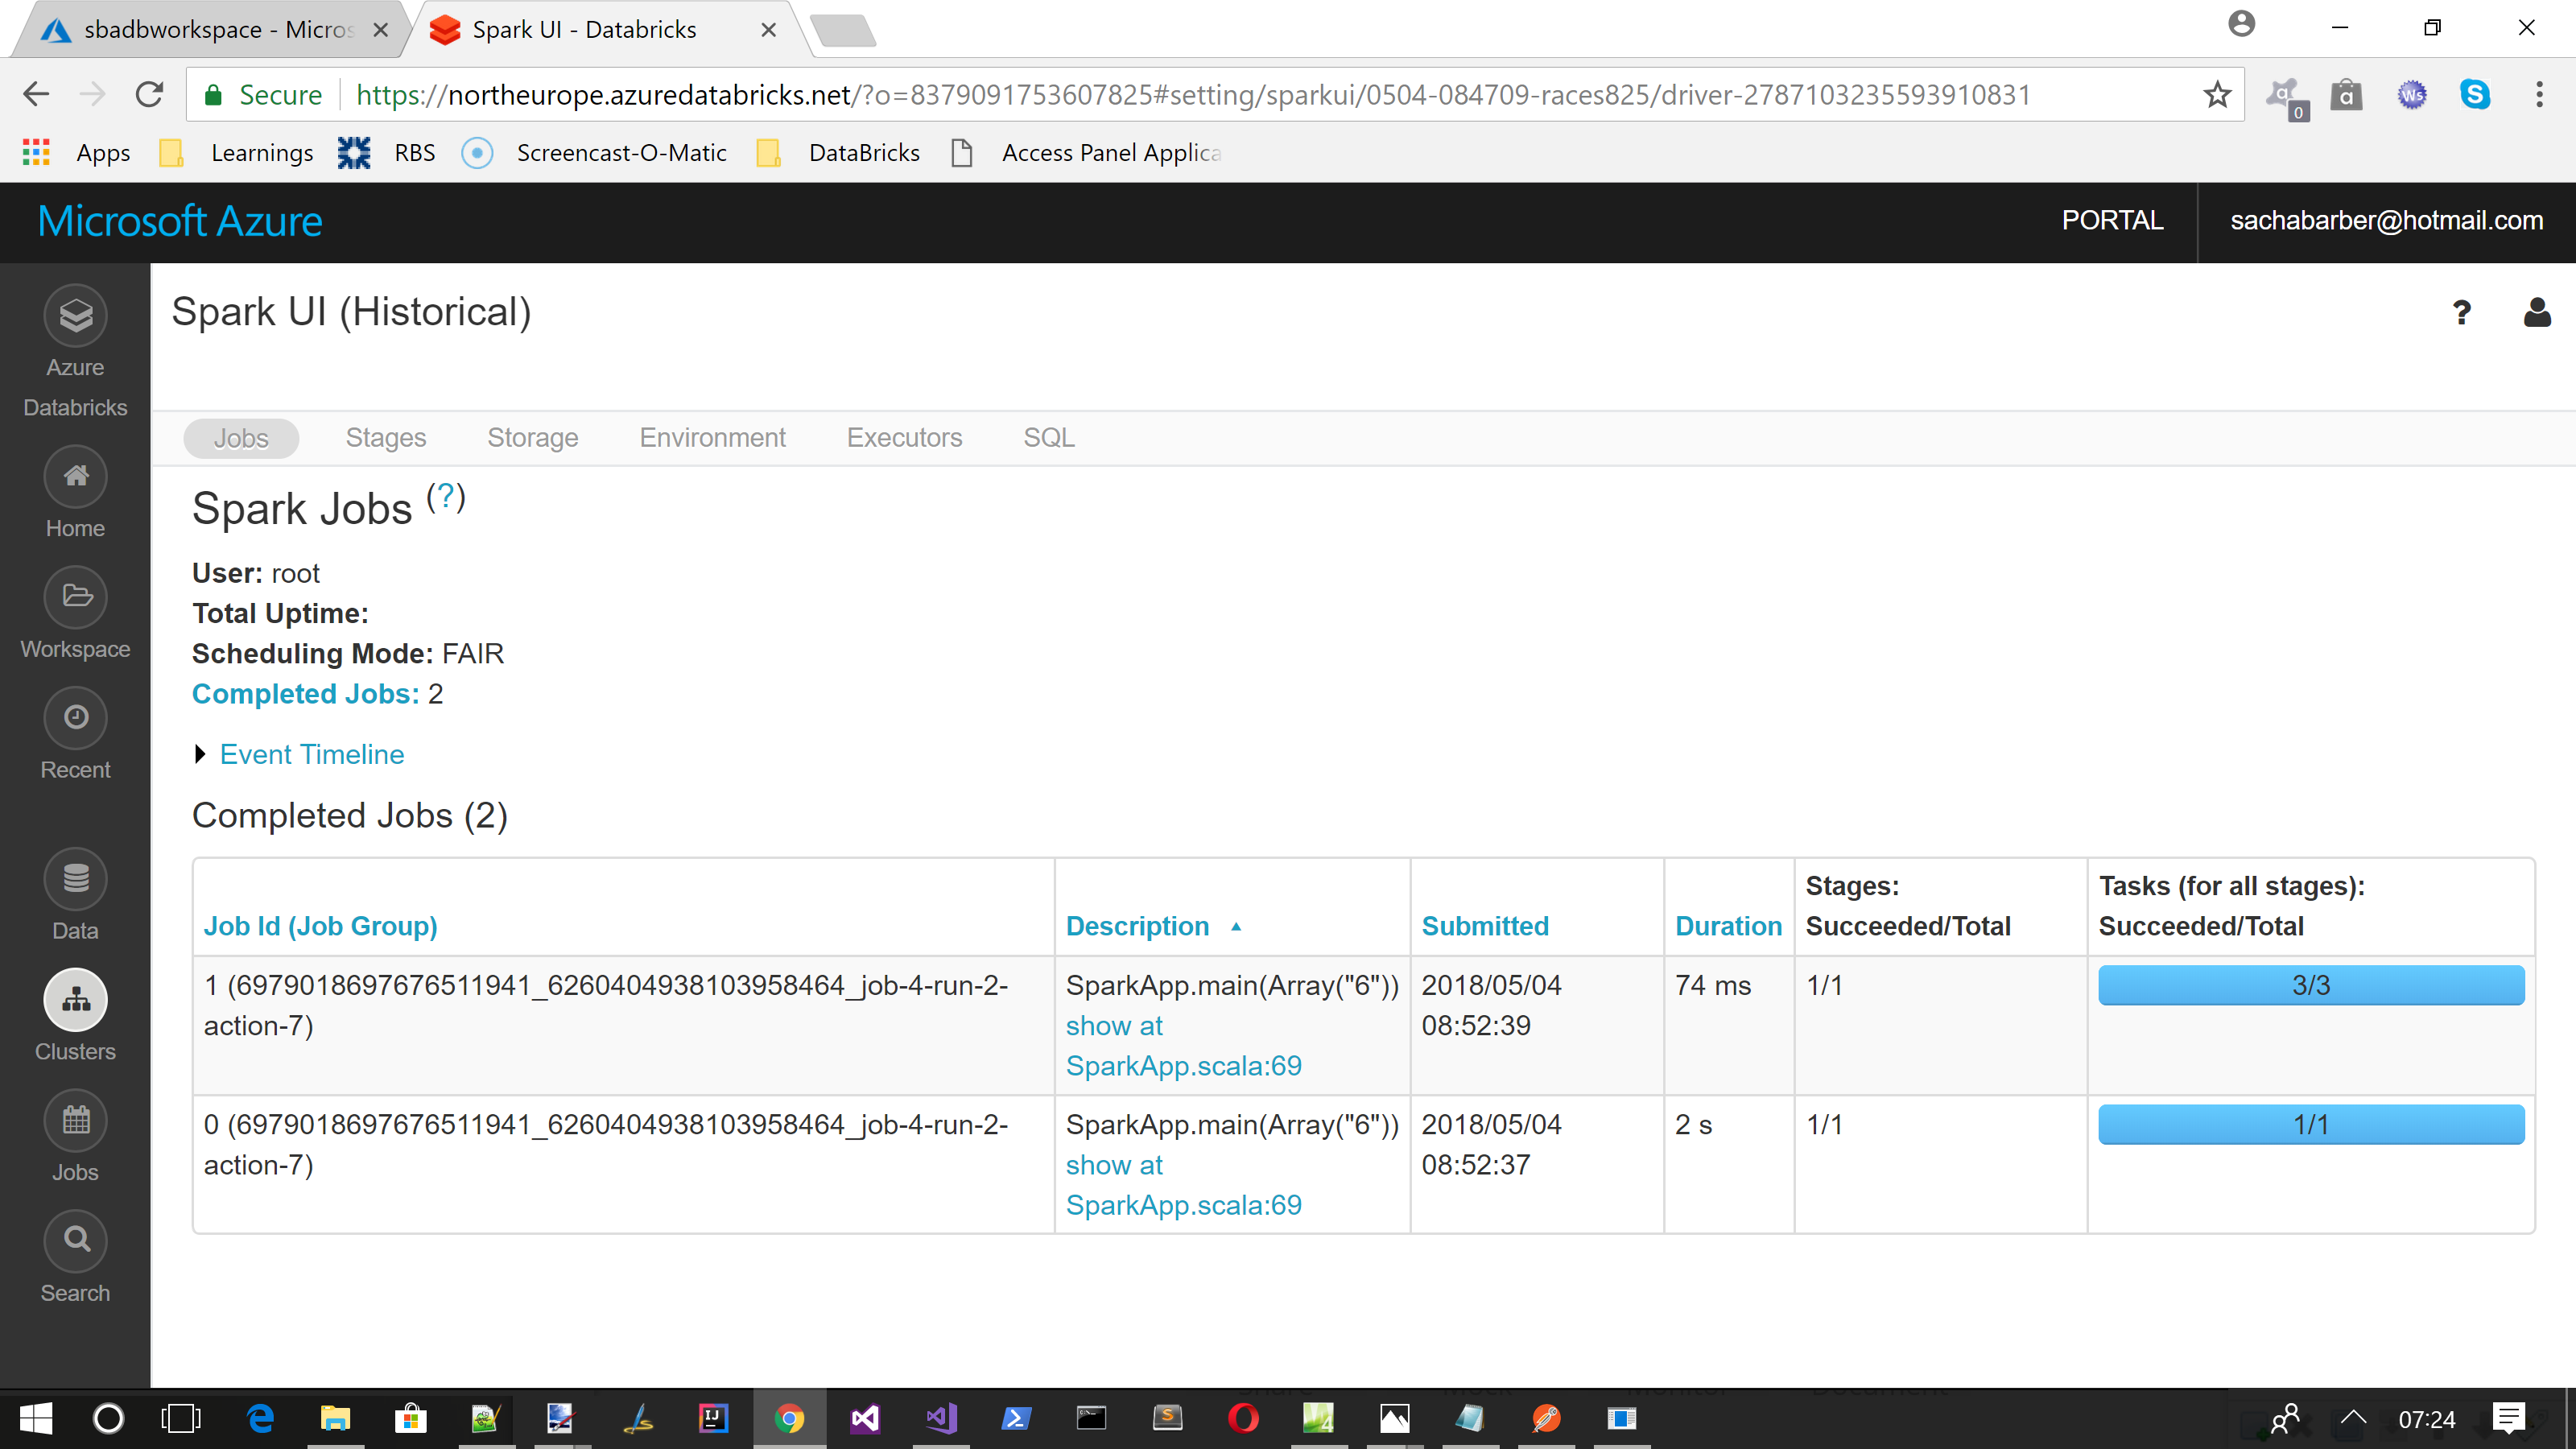Open Visual Studio from the taskbar
The height and width of the screenshot is (1449, 2576).
[x=865, y=1418]
